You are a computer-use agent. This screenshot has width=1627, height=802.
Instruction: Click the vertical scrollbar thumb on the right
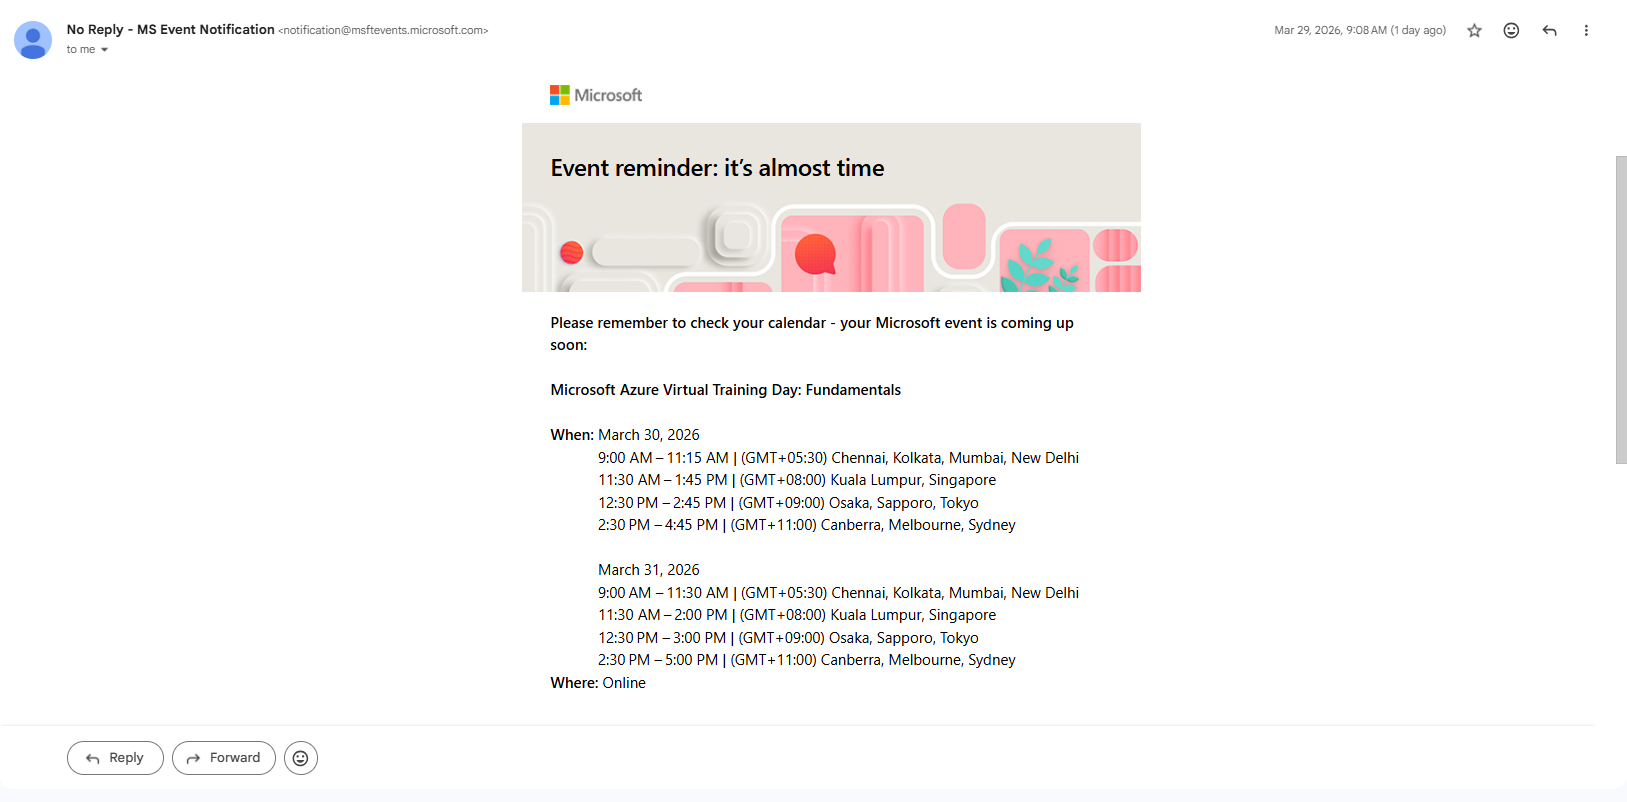1621,310
